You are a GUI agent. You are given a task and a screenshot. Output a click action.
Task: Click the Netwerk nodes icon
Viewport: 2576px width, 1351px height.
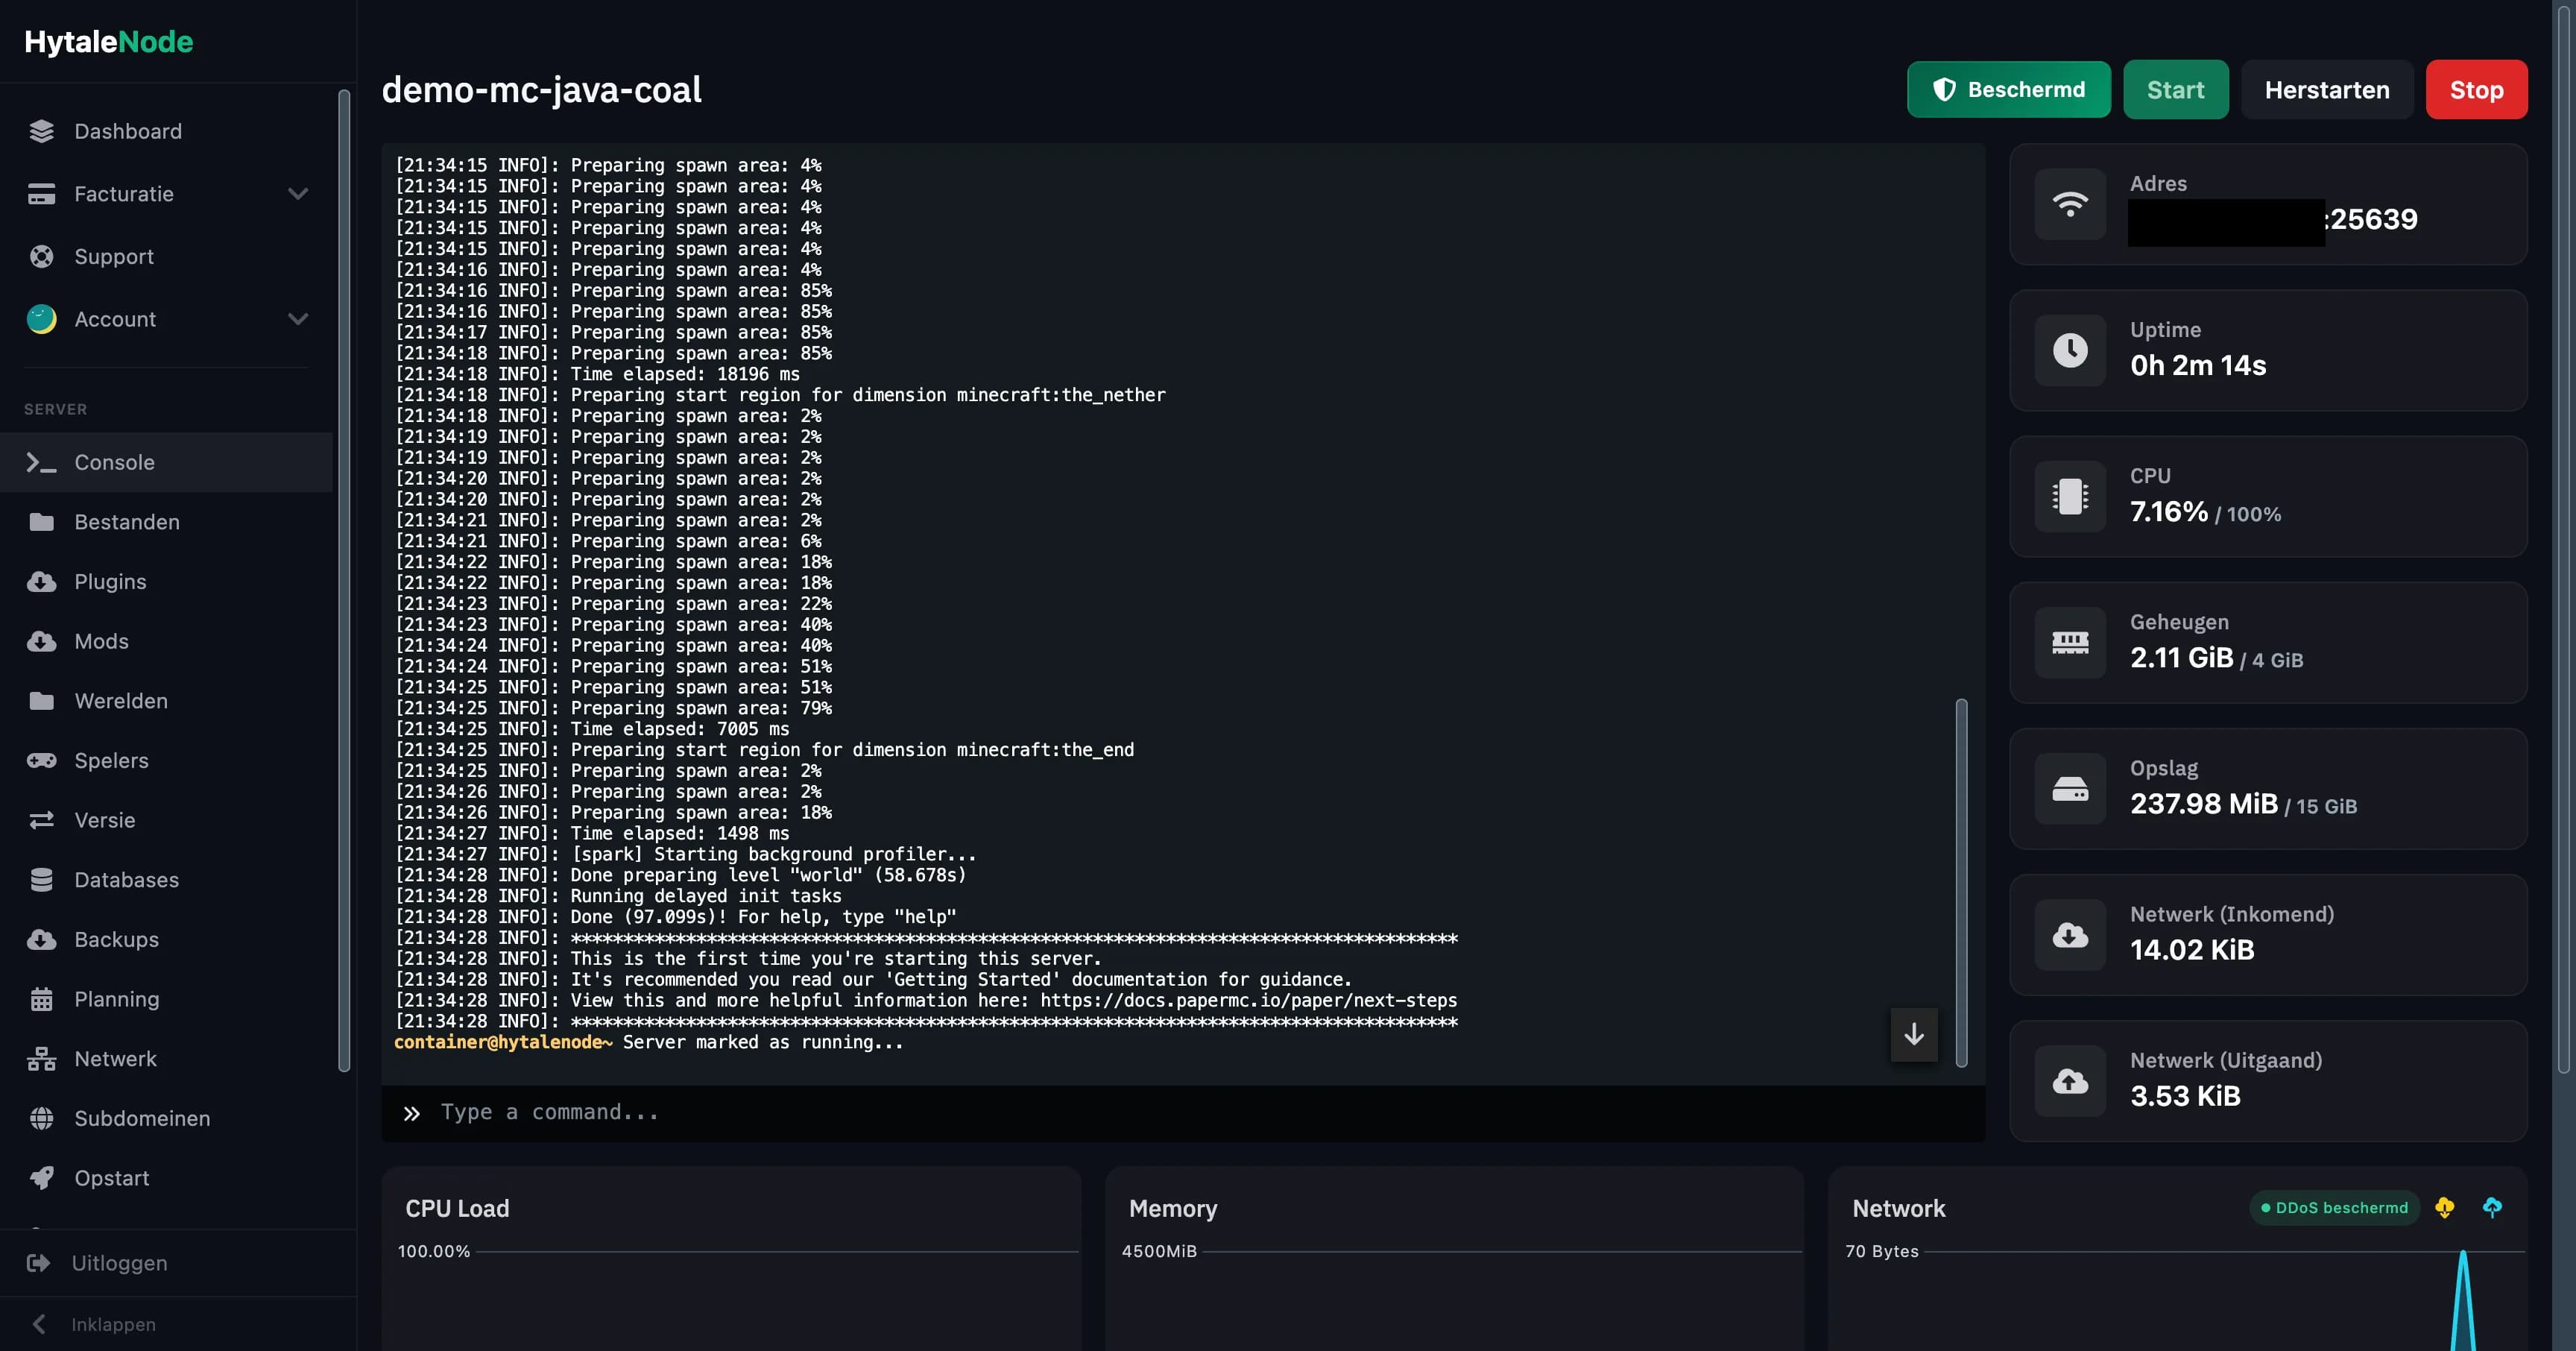pyautogui.click(x=41, y=1058)
